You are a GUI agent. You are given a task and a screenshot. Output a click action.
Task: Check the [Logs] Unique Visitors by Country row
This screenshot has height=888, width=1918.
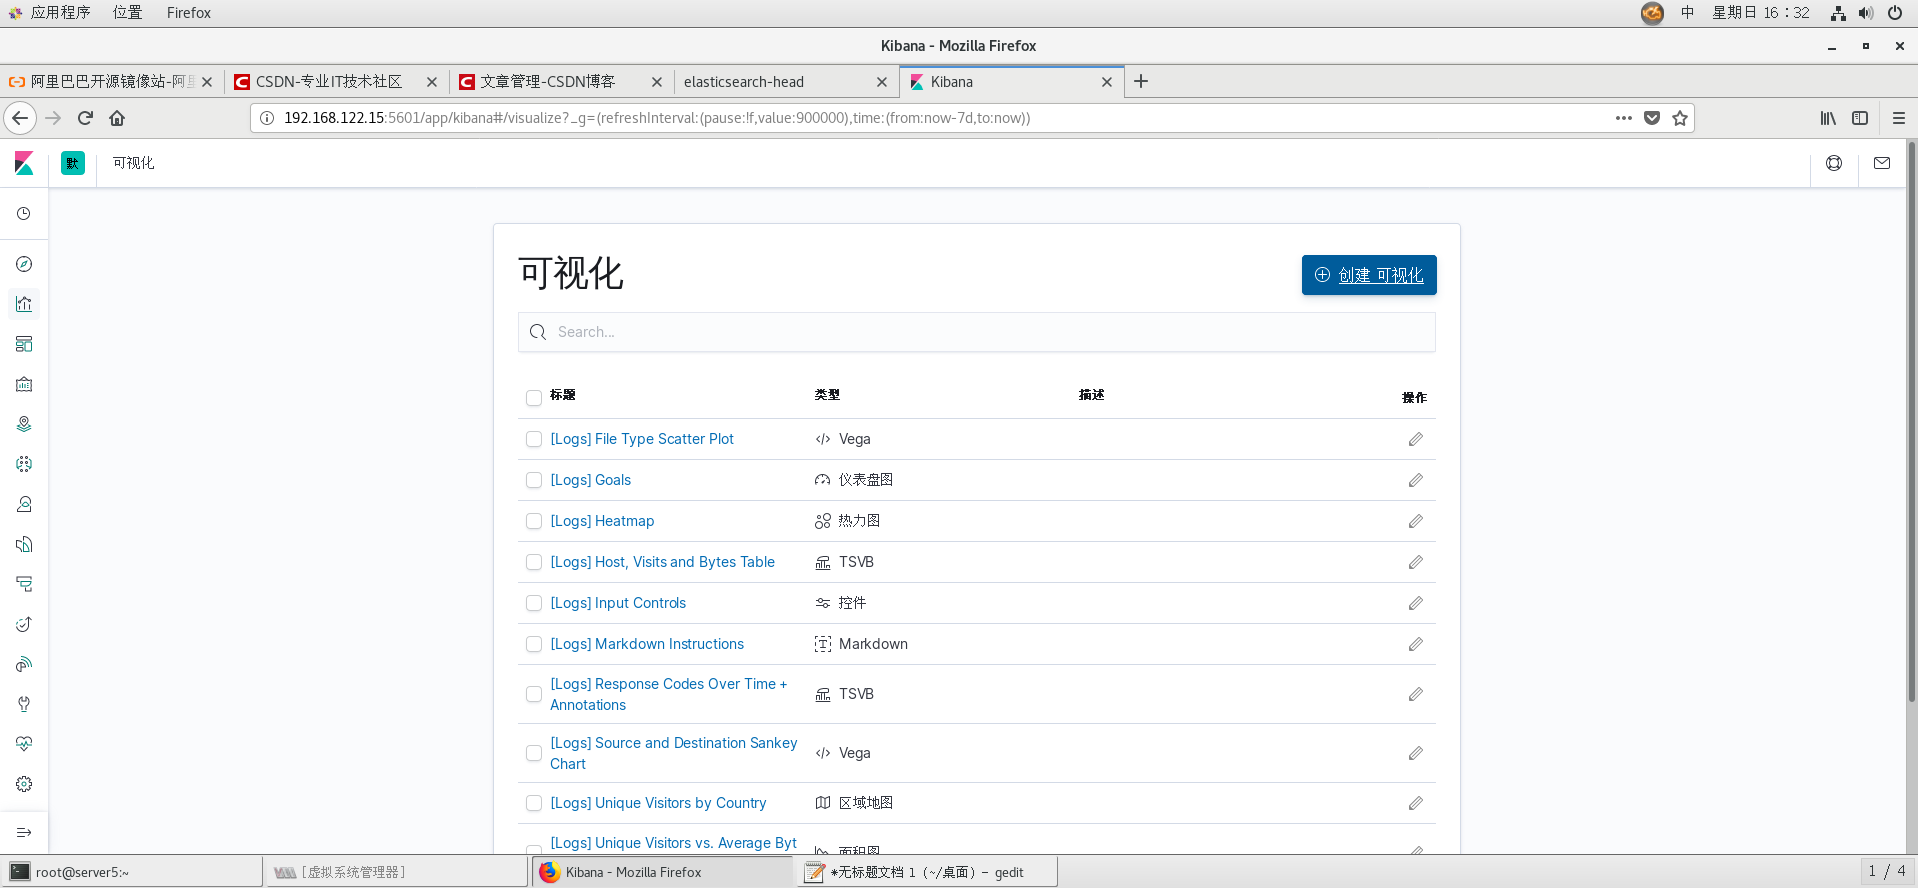(534, 803)
